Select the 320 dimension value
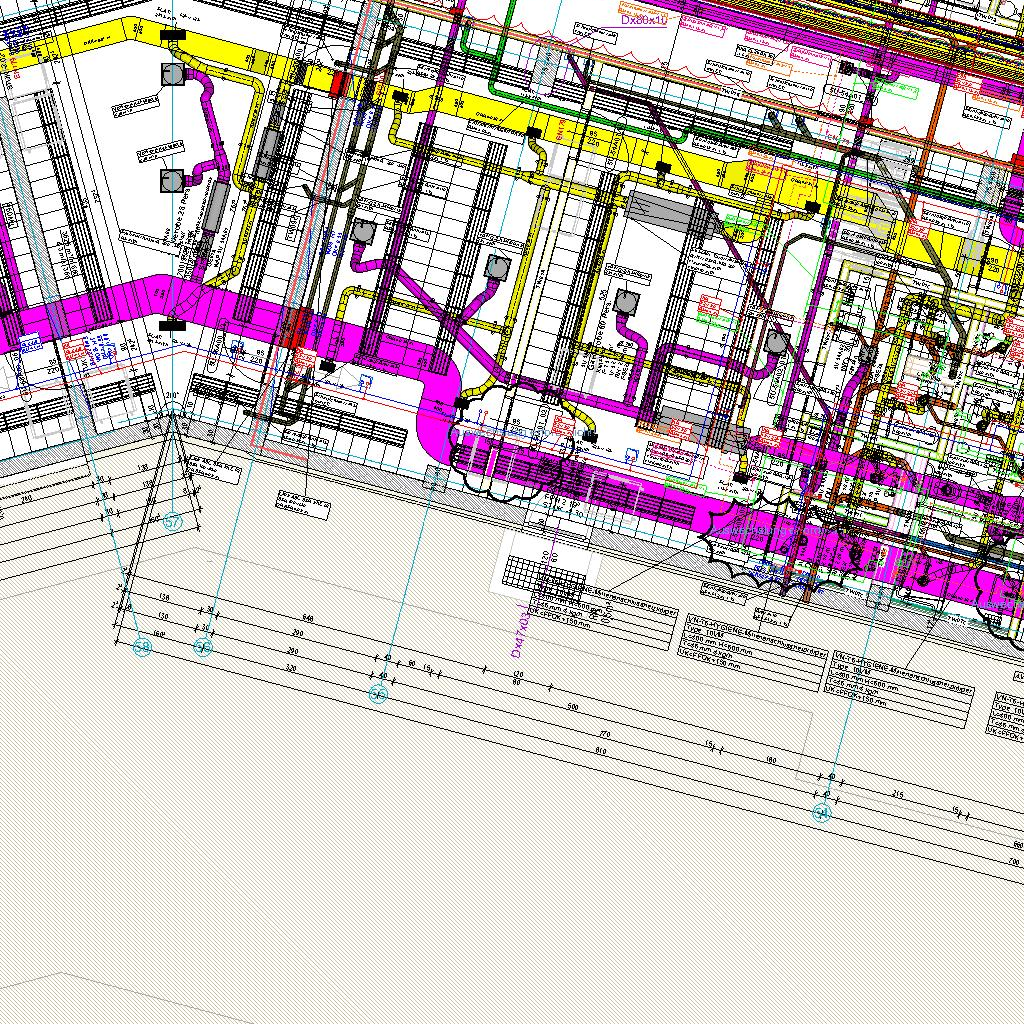Viewport: 1024px width, 1024px height. click(x=291, y=666)
